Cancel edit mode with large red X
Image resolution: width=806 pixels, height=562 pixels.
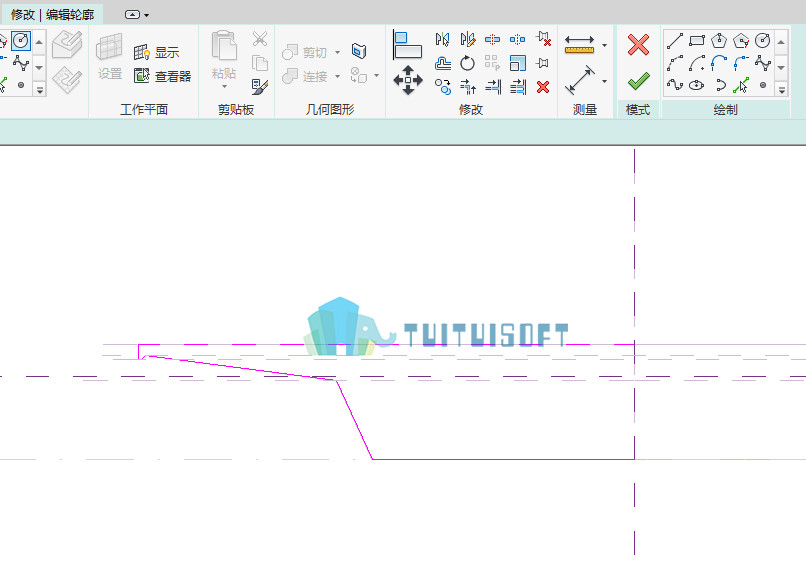click(x=638, y=45)
